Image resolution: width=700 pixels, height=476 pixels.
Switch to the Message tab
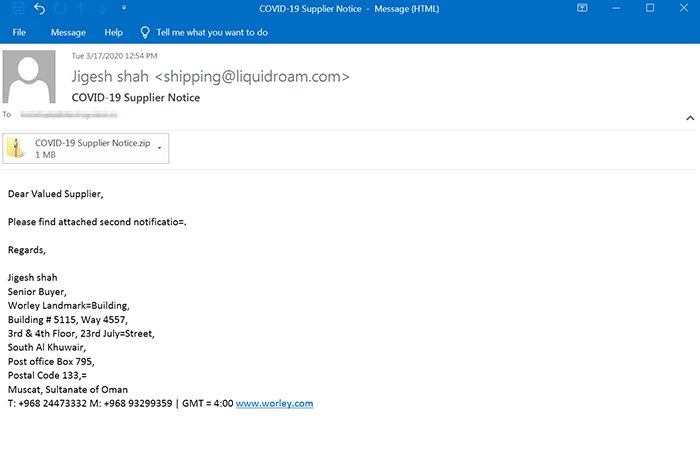click(68, 32)
